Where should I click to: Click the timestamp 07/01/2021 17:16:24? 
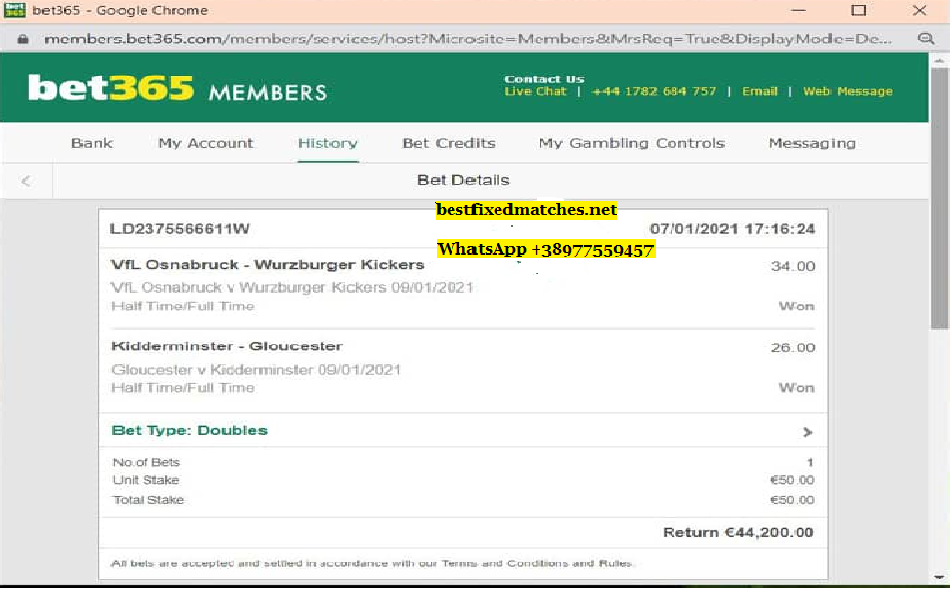[x=732, y=229]
